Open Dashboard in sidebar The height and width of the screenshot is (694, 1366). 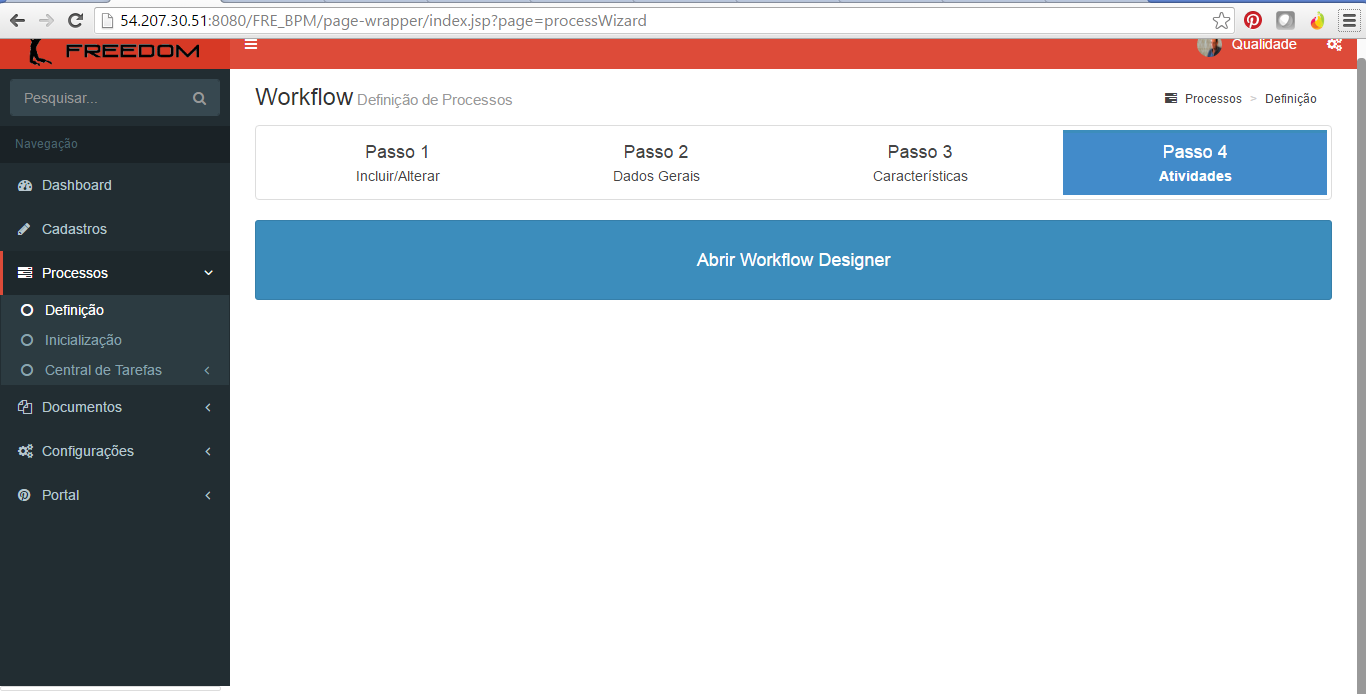pos(115,185)
